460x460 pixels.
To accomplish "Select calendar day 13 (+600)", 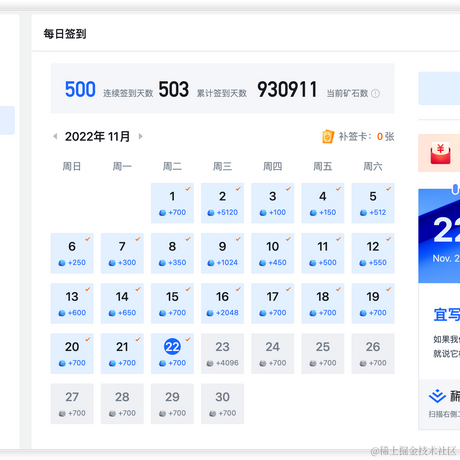I will pyautogui.click(x=72, y=303).
